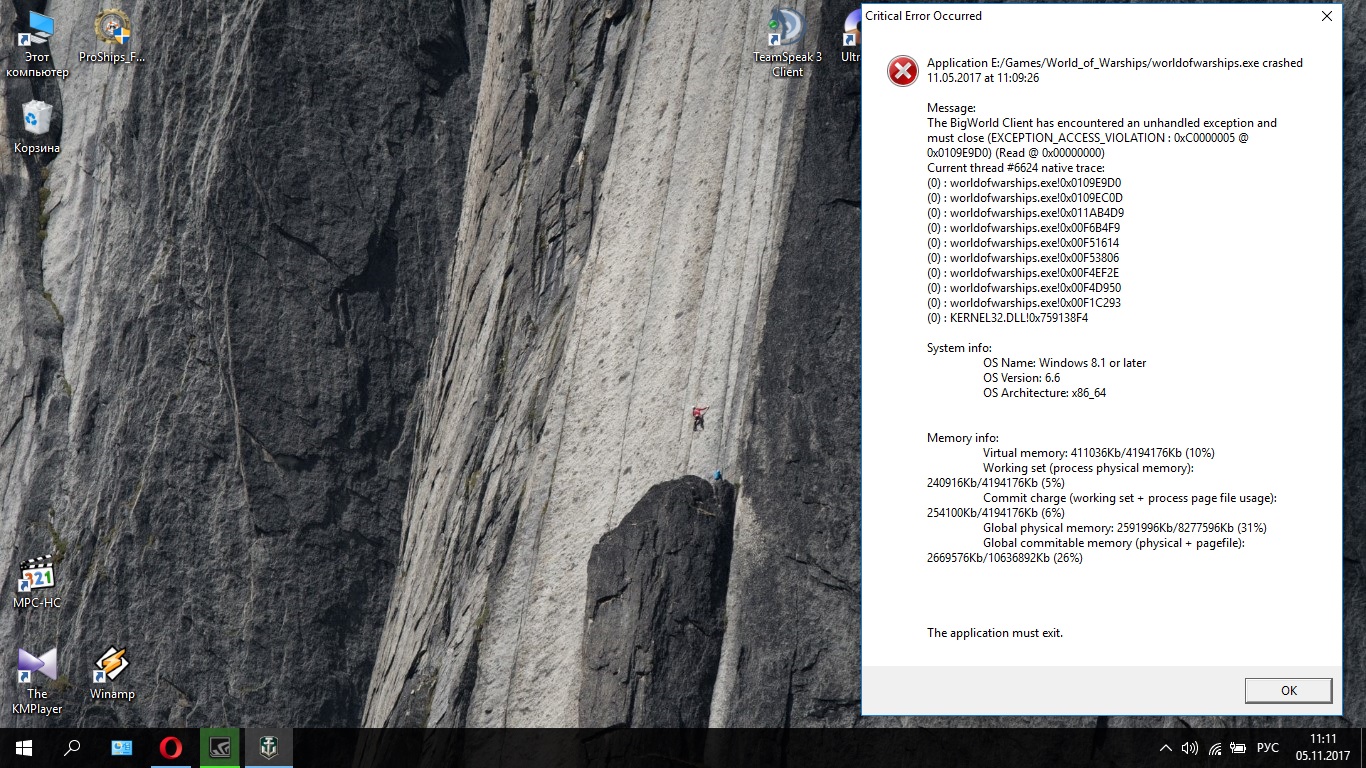
Task: Click 'System info:' heading
Action: coord(959,348)
